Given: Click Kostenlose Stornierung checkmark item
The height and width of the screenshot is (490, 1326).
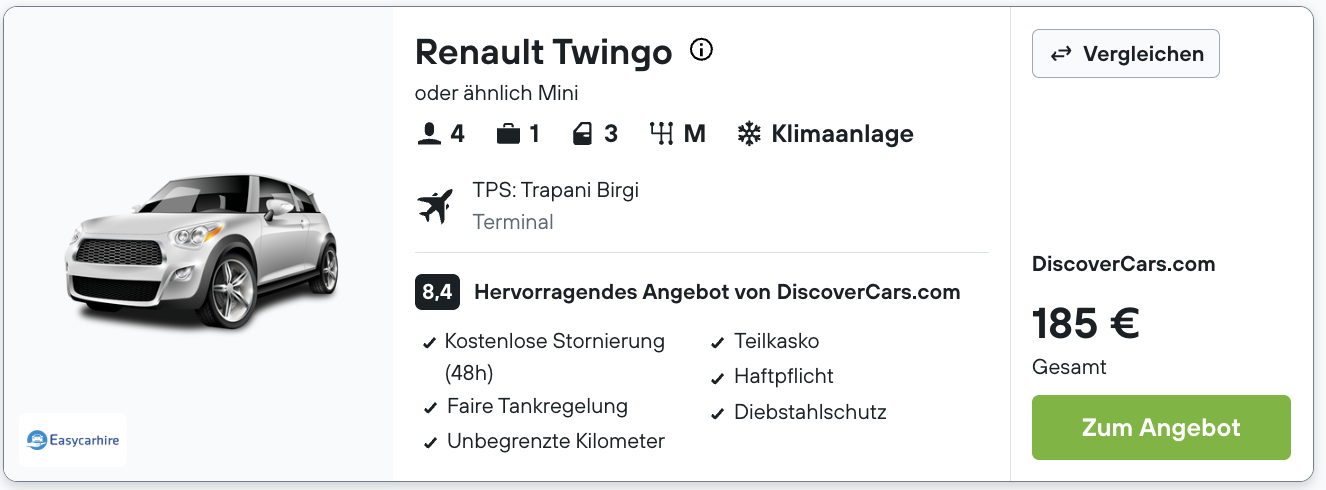Looking at the screenshot, I should click(545, 357).
